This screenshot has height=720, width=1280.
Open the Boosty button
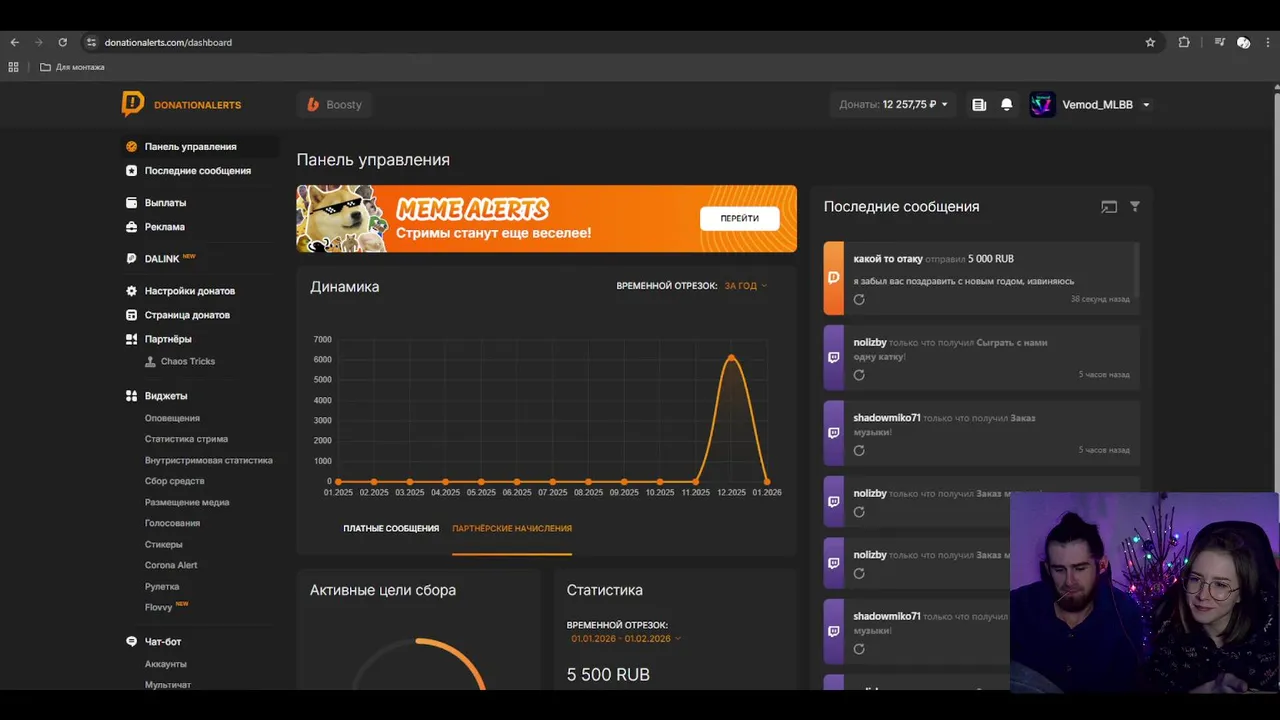click(x=334, y=104)
